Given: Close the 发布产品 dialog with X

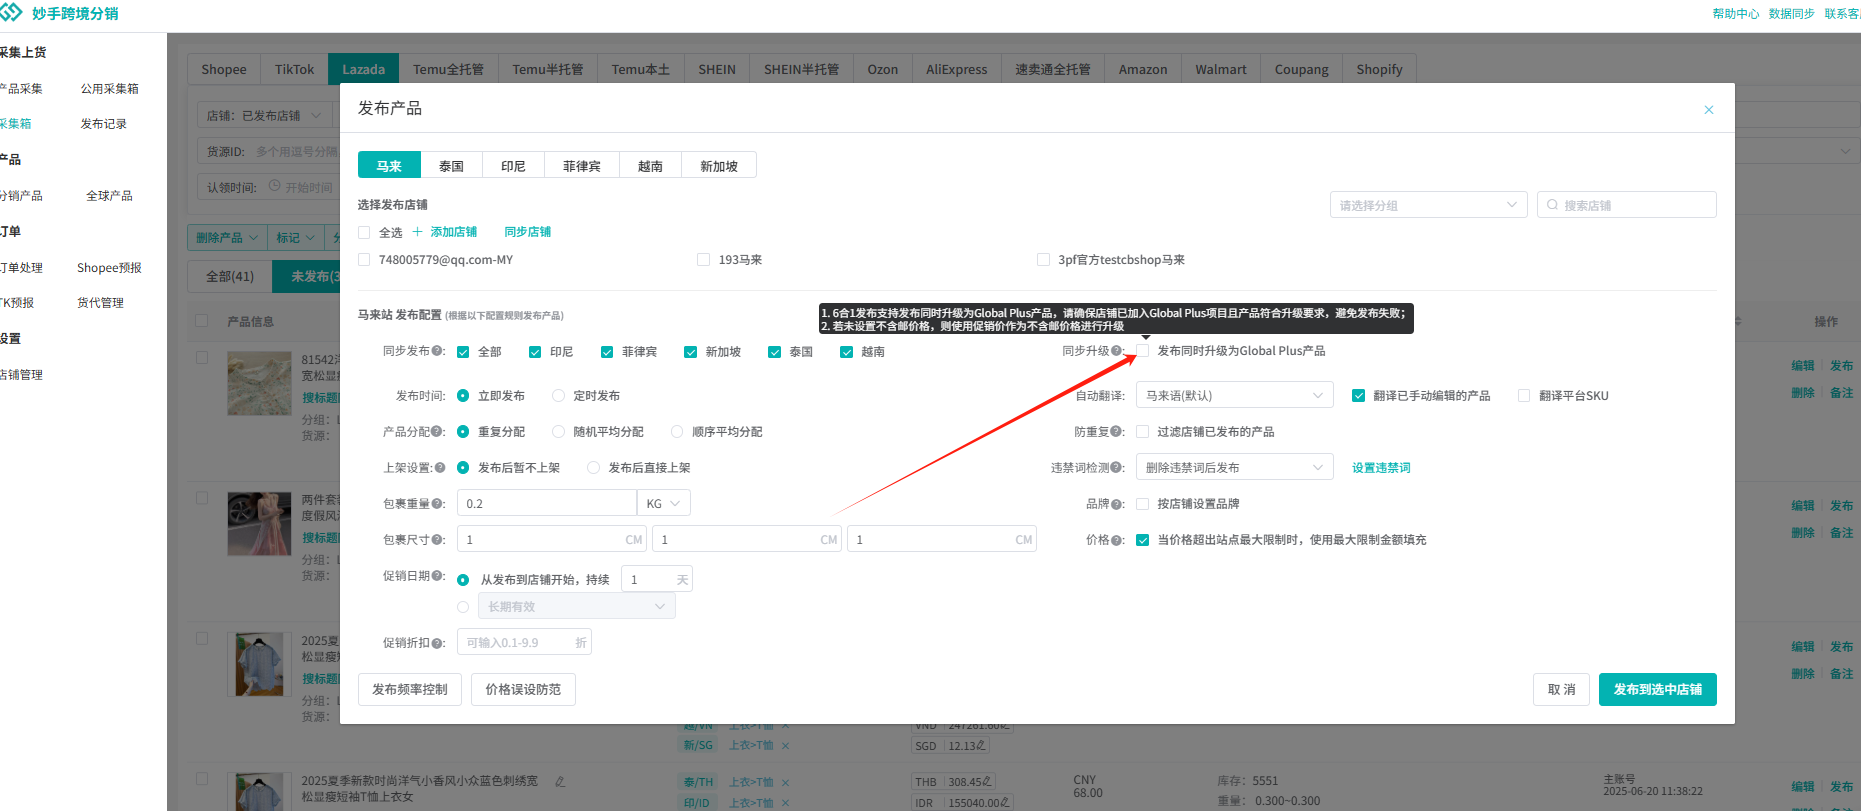Looking at the screenshot, I should tap(1709, 110).
